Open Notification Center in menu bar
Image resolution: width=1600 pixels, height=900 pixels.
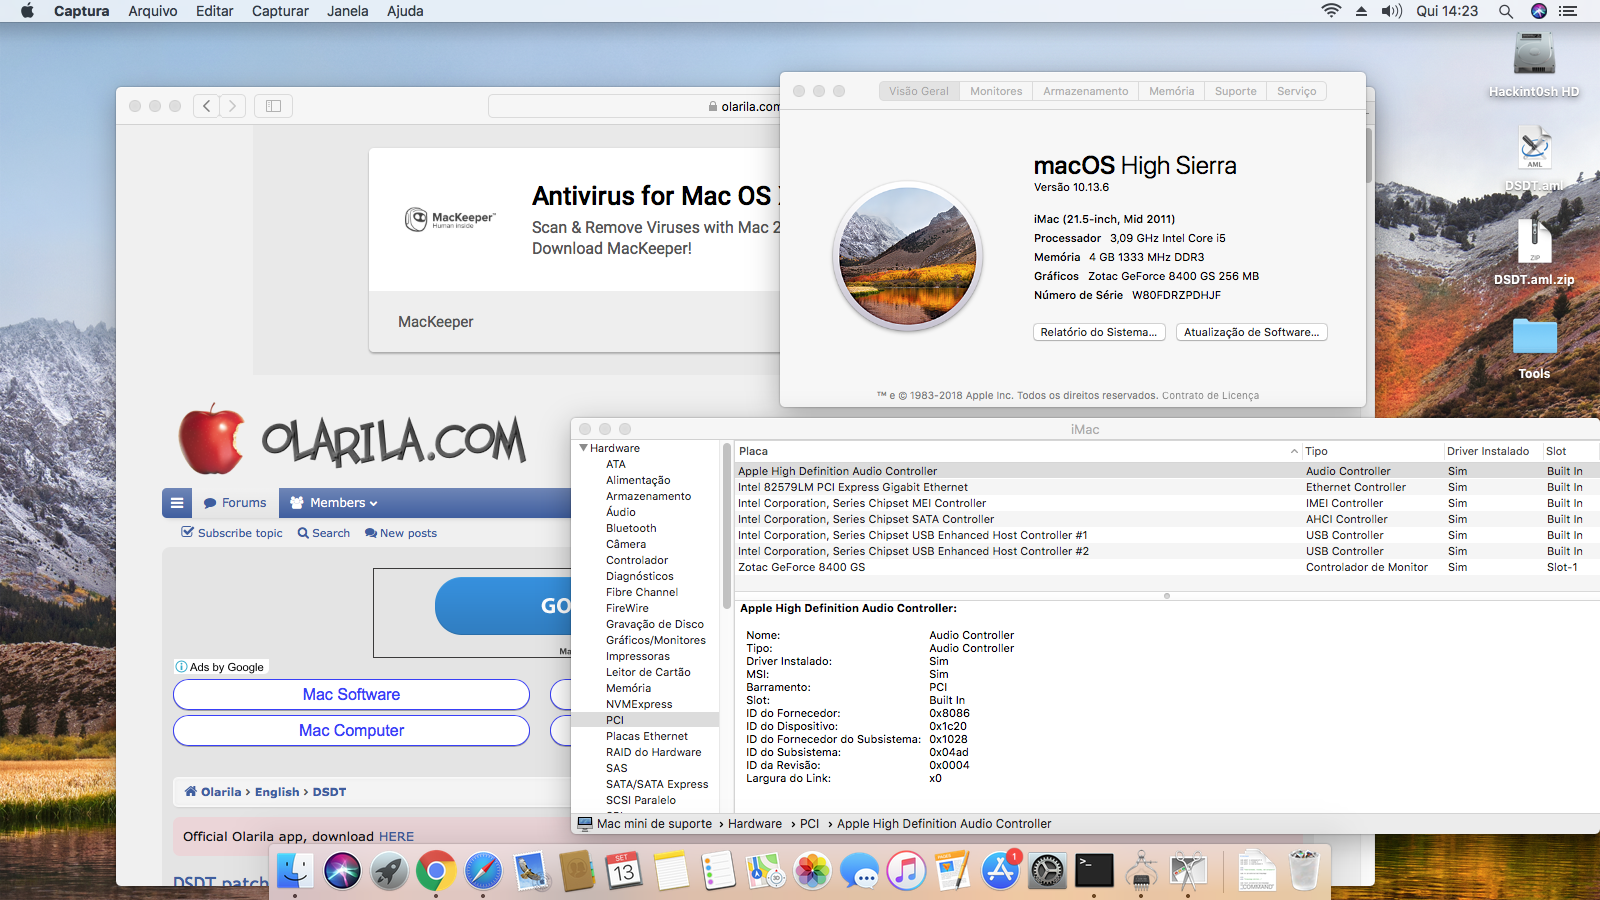(x=1568, y=11)
